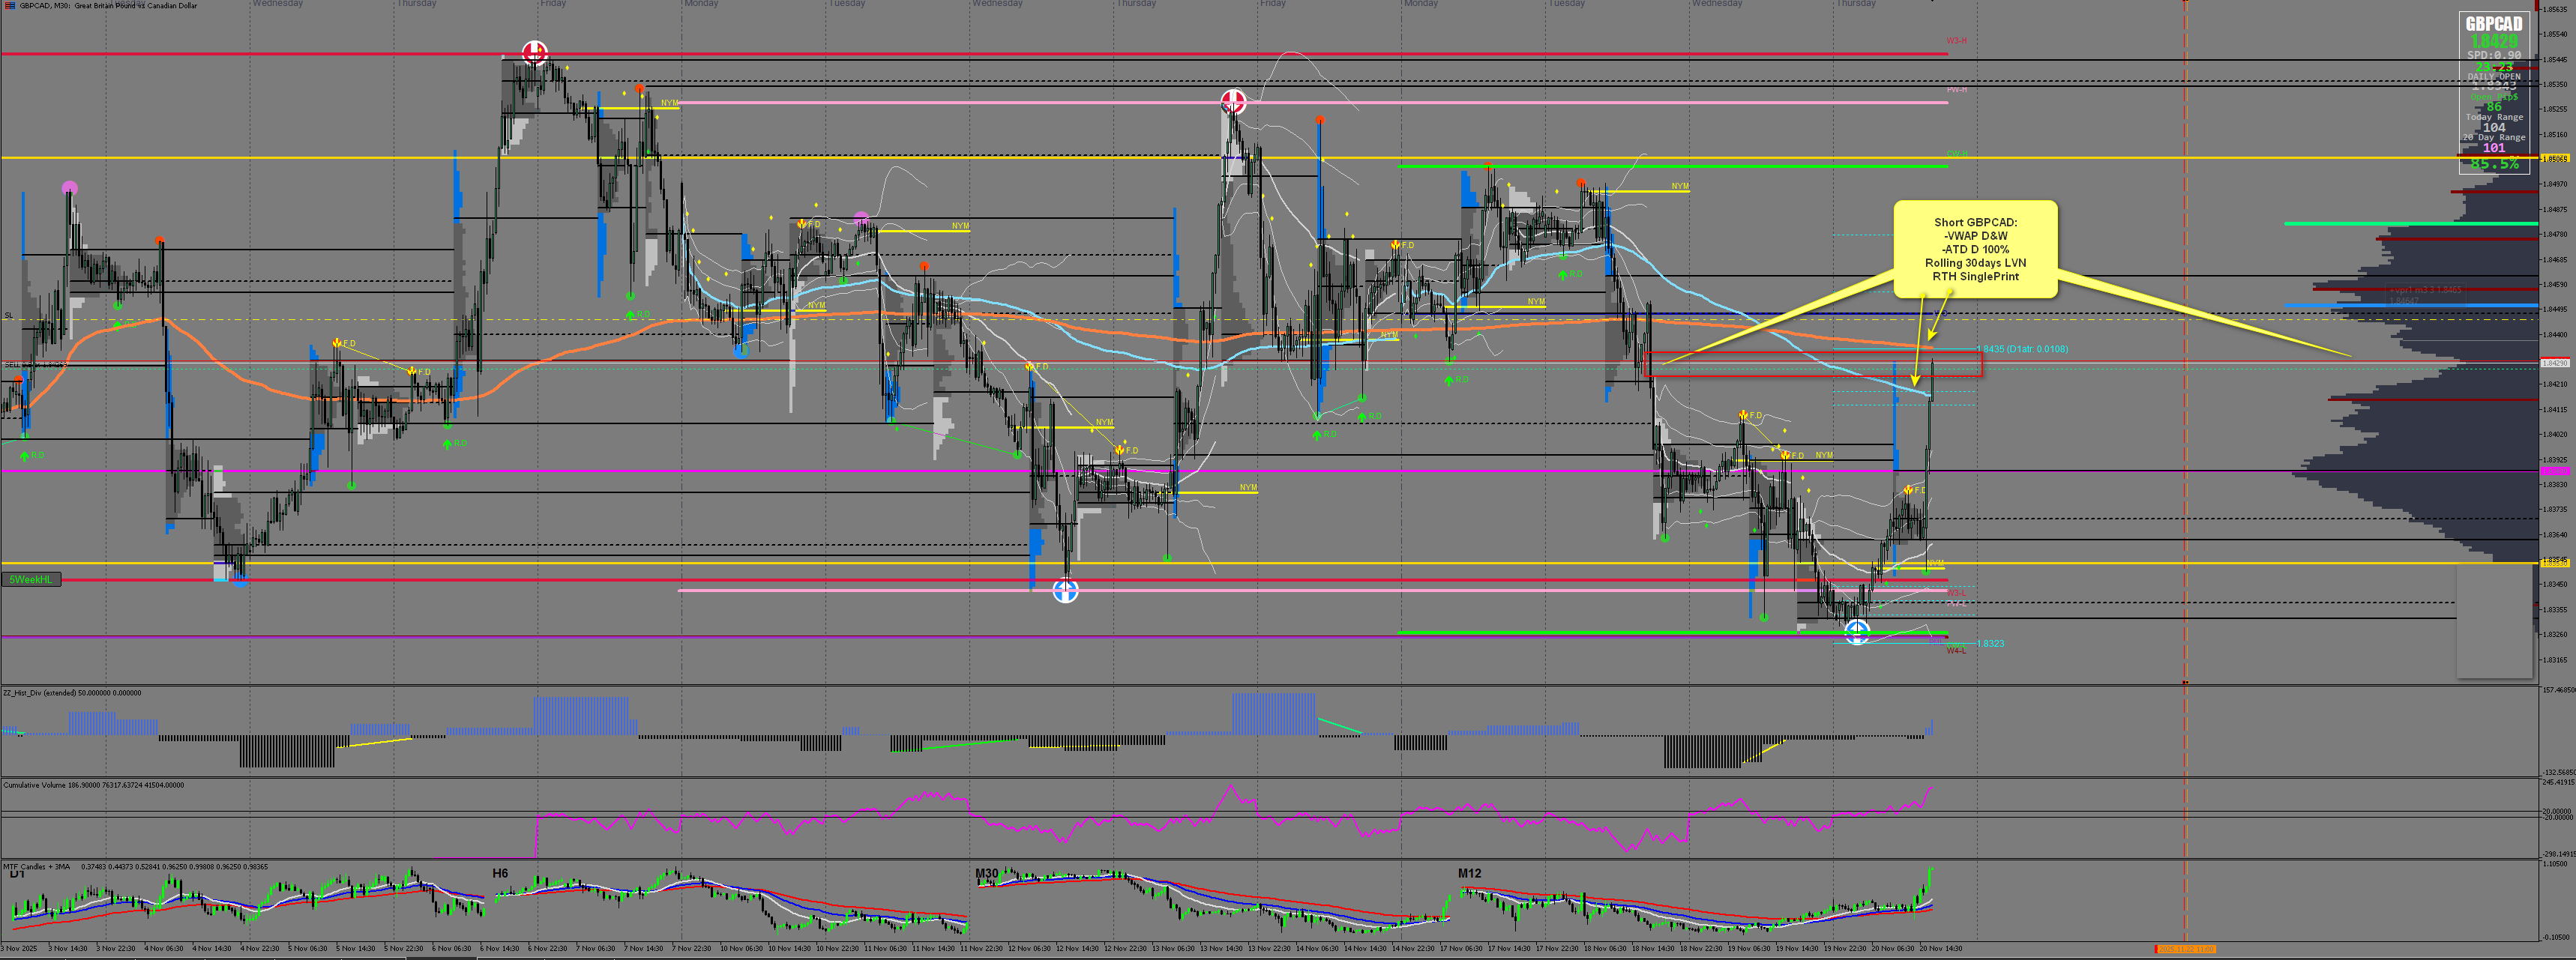The image size is (2576, 960).
Task: Click the red cross marker at the chart's highest peak
Action: click(535, 52)
